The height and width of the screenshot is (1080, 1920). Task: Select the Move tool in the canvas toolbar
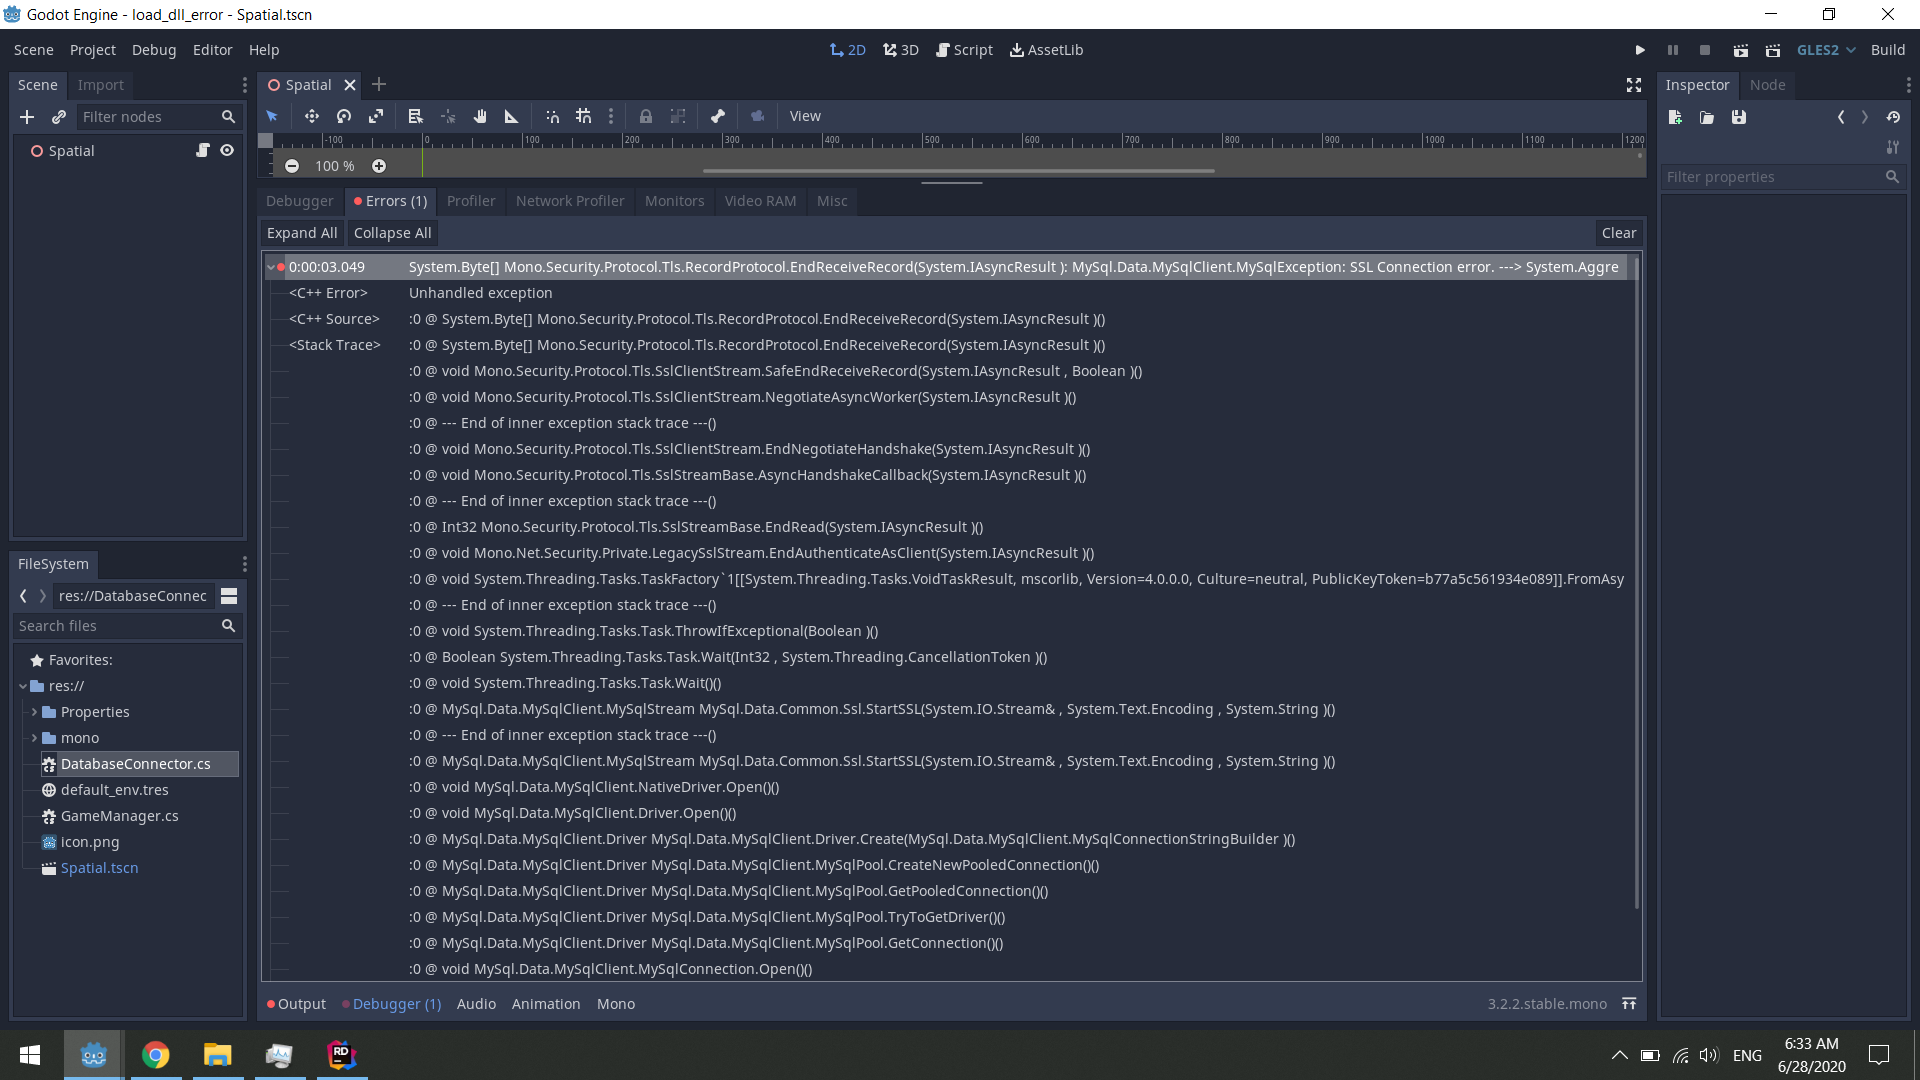[311, 116]
